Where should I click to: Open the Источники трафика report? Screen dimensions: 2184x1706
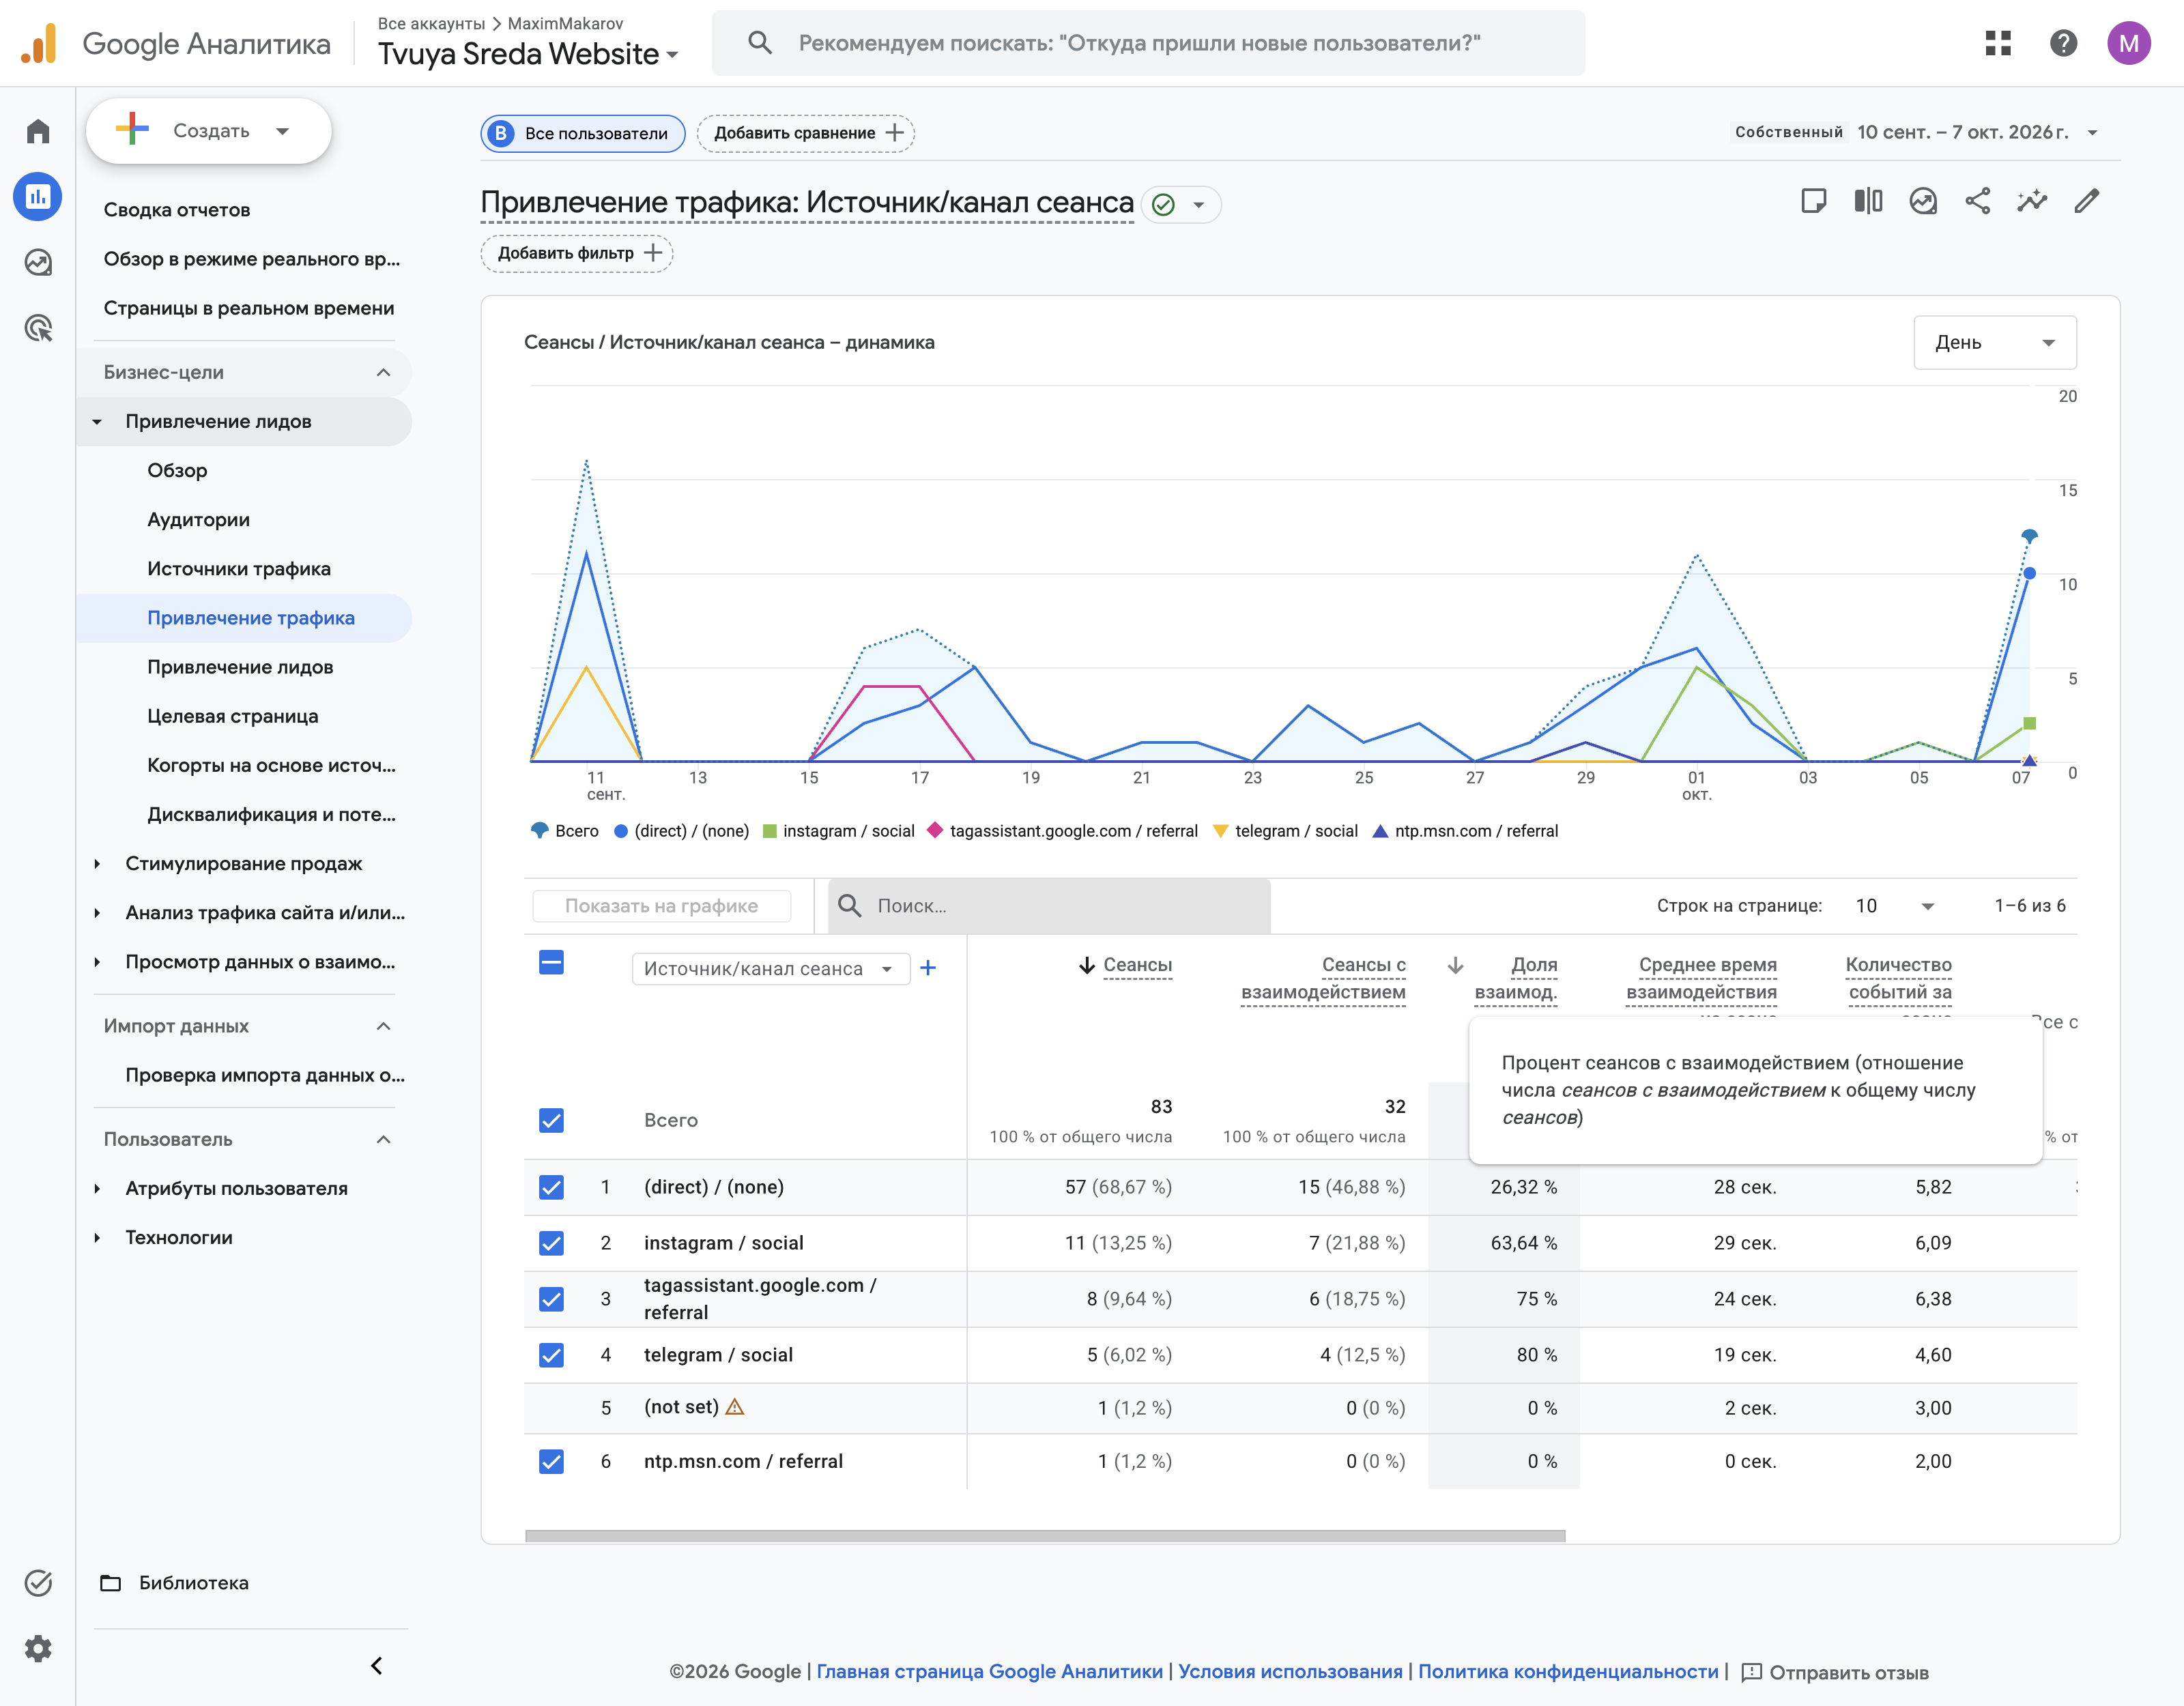[239, 568]
